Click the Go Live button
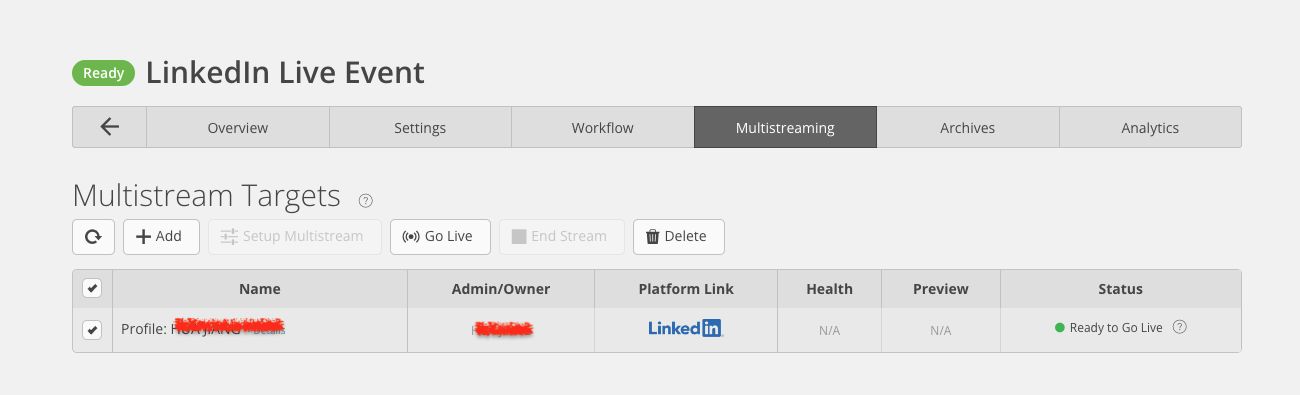The image size is (1300, 395). pyautogui.click(x=440, y=236)
